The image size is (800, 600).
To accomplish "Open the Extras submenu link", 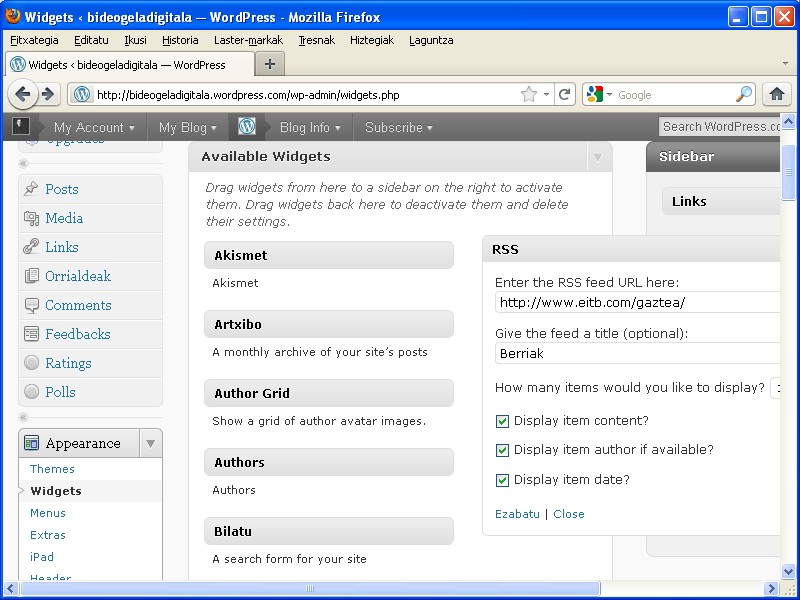I will 47,535.
